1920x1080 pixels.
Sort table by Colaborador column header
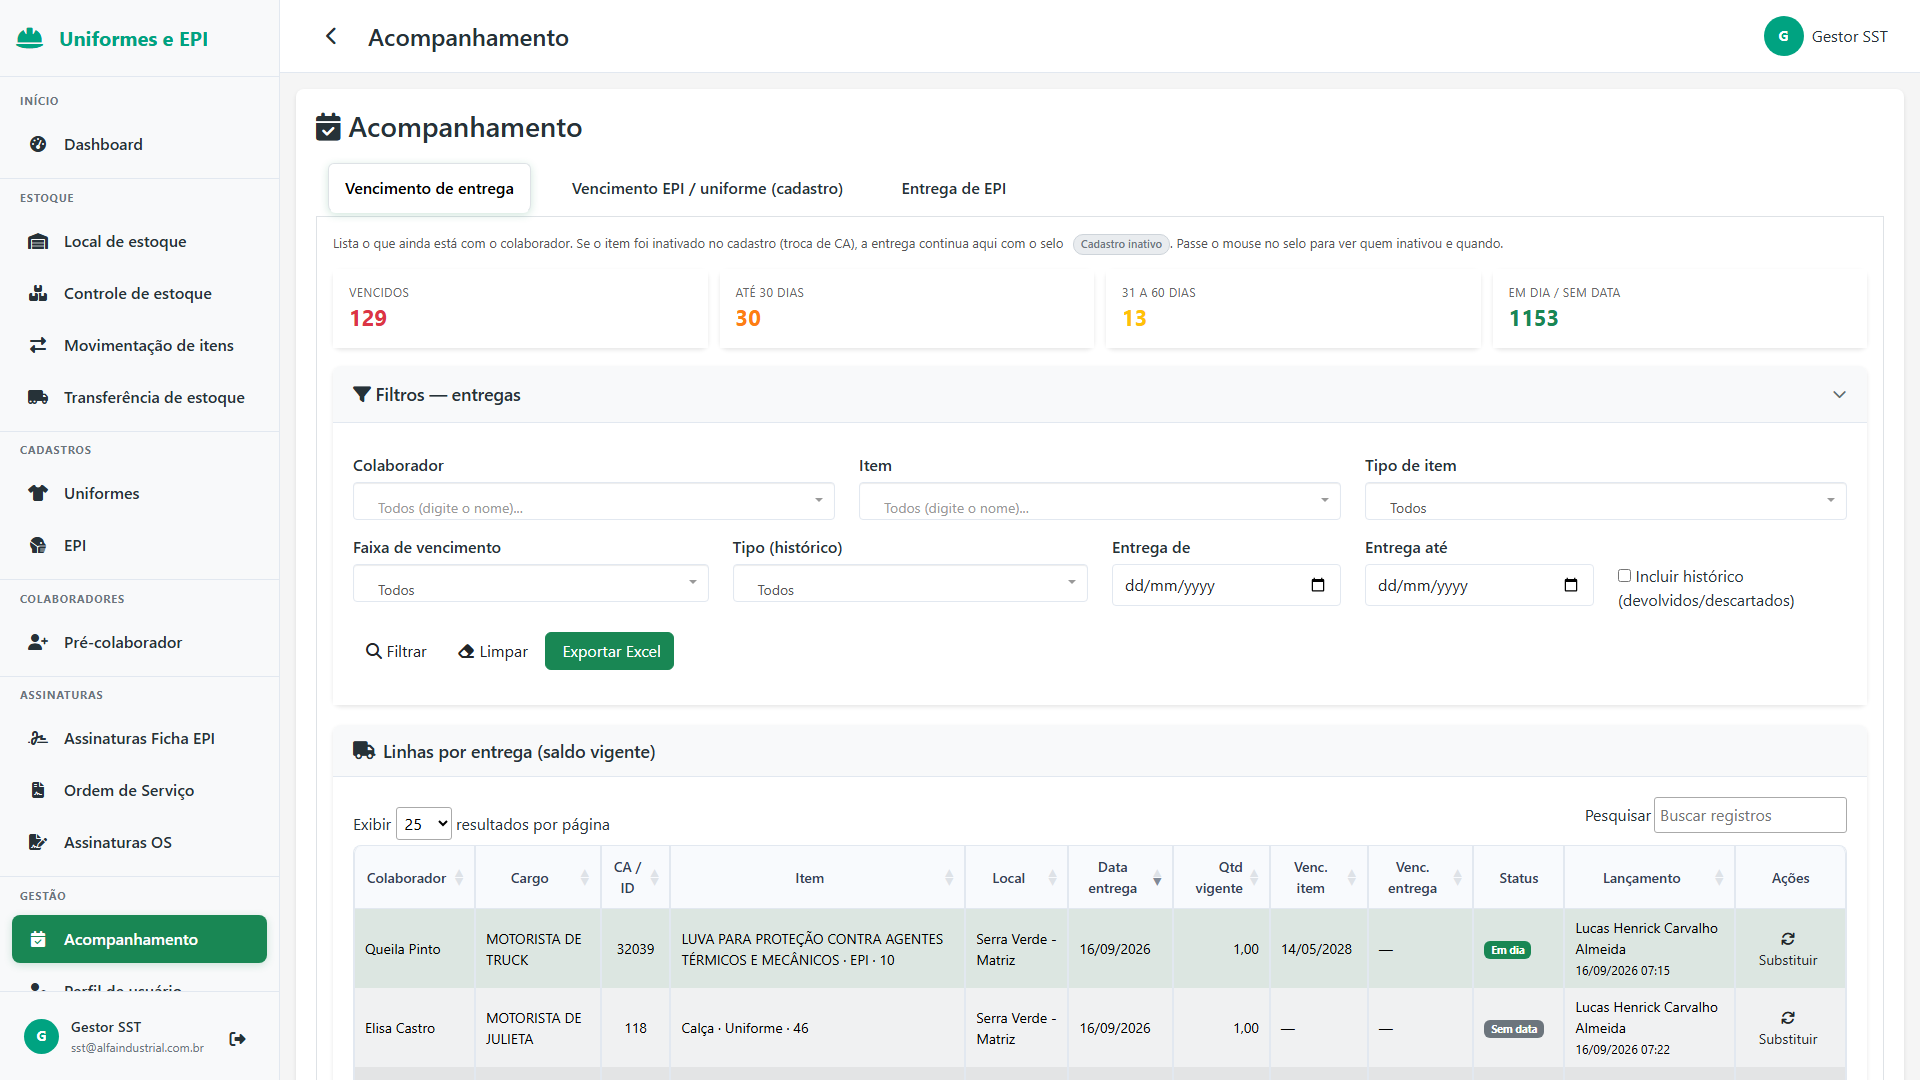414,878
